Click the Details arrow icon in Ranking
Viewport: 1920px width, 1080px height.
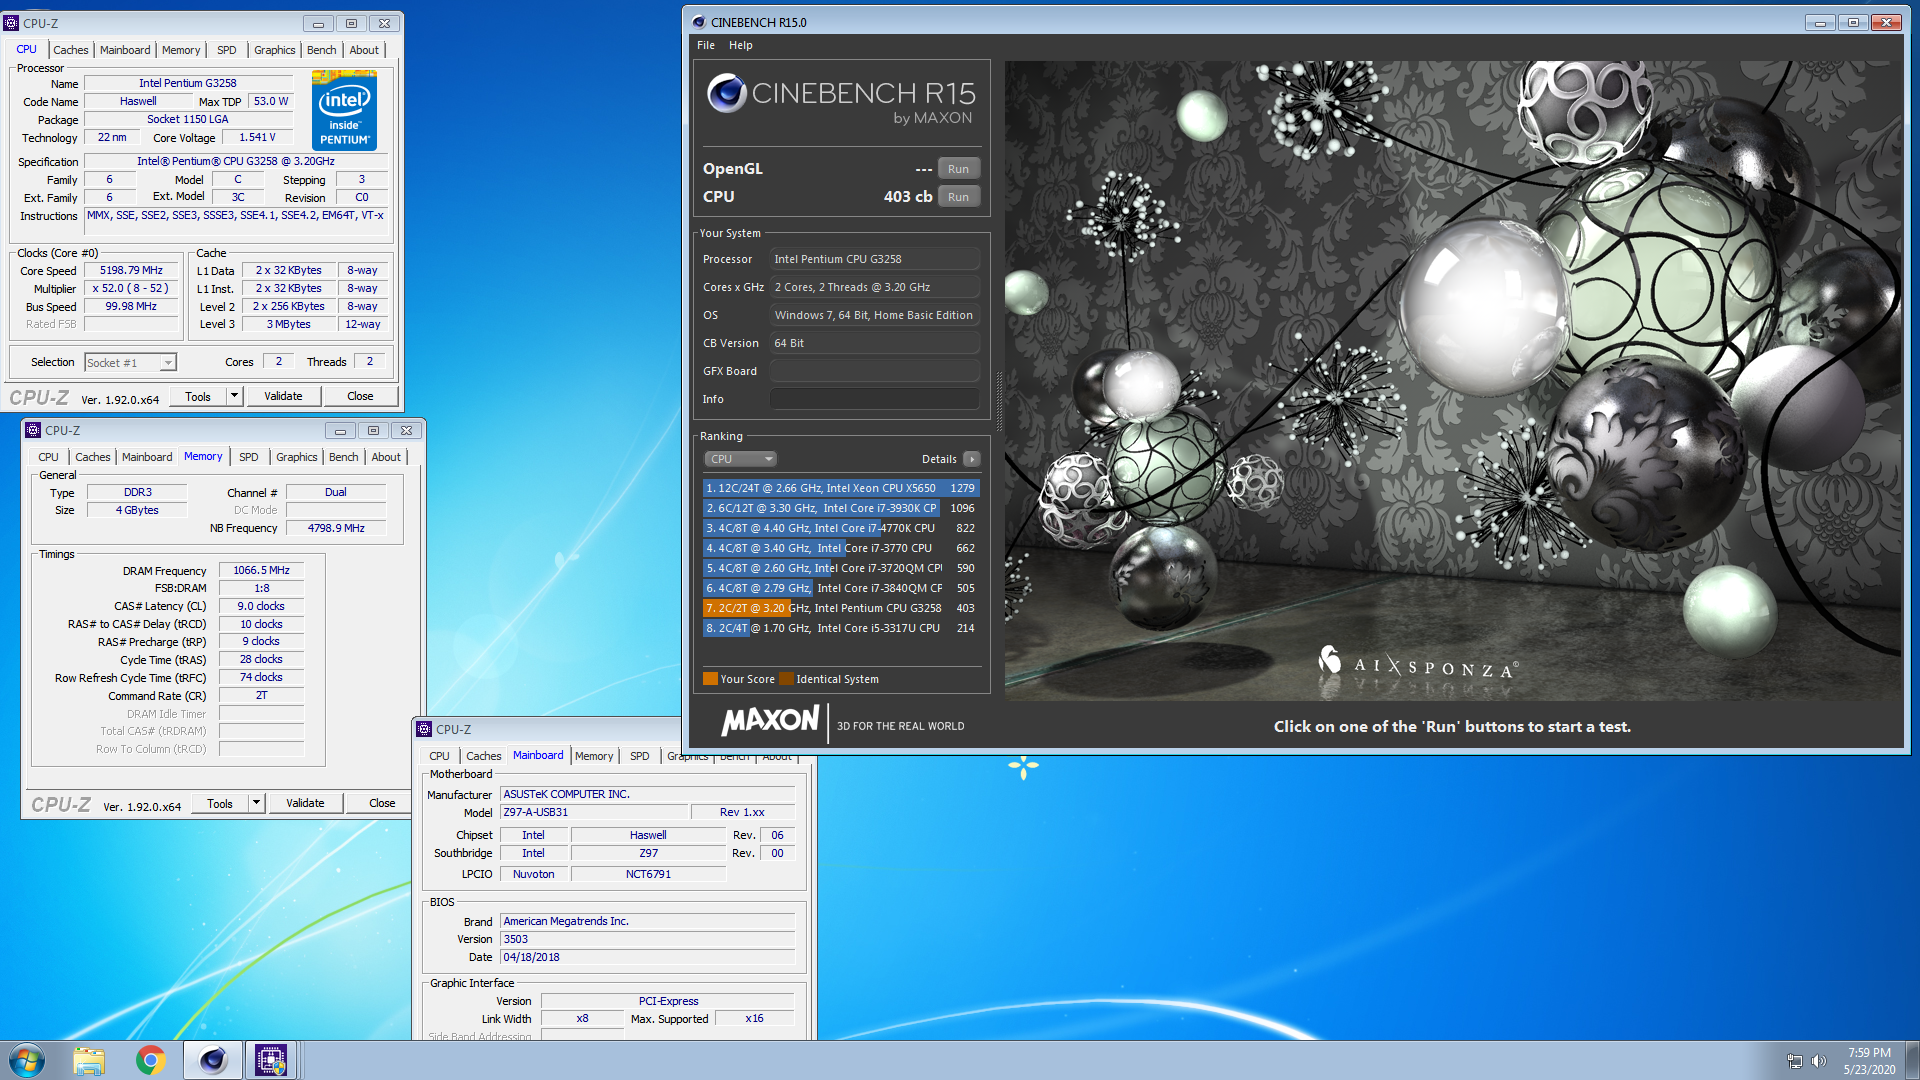971,459
